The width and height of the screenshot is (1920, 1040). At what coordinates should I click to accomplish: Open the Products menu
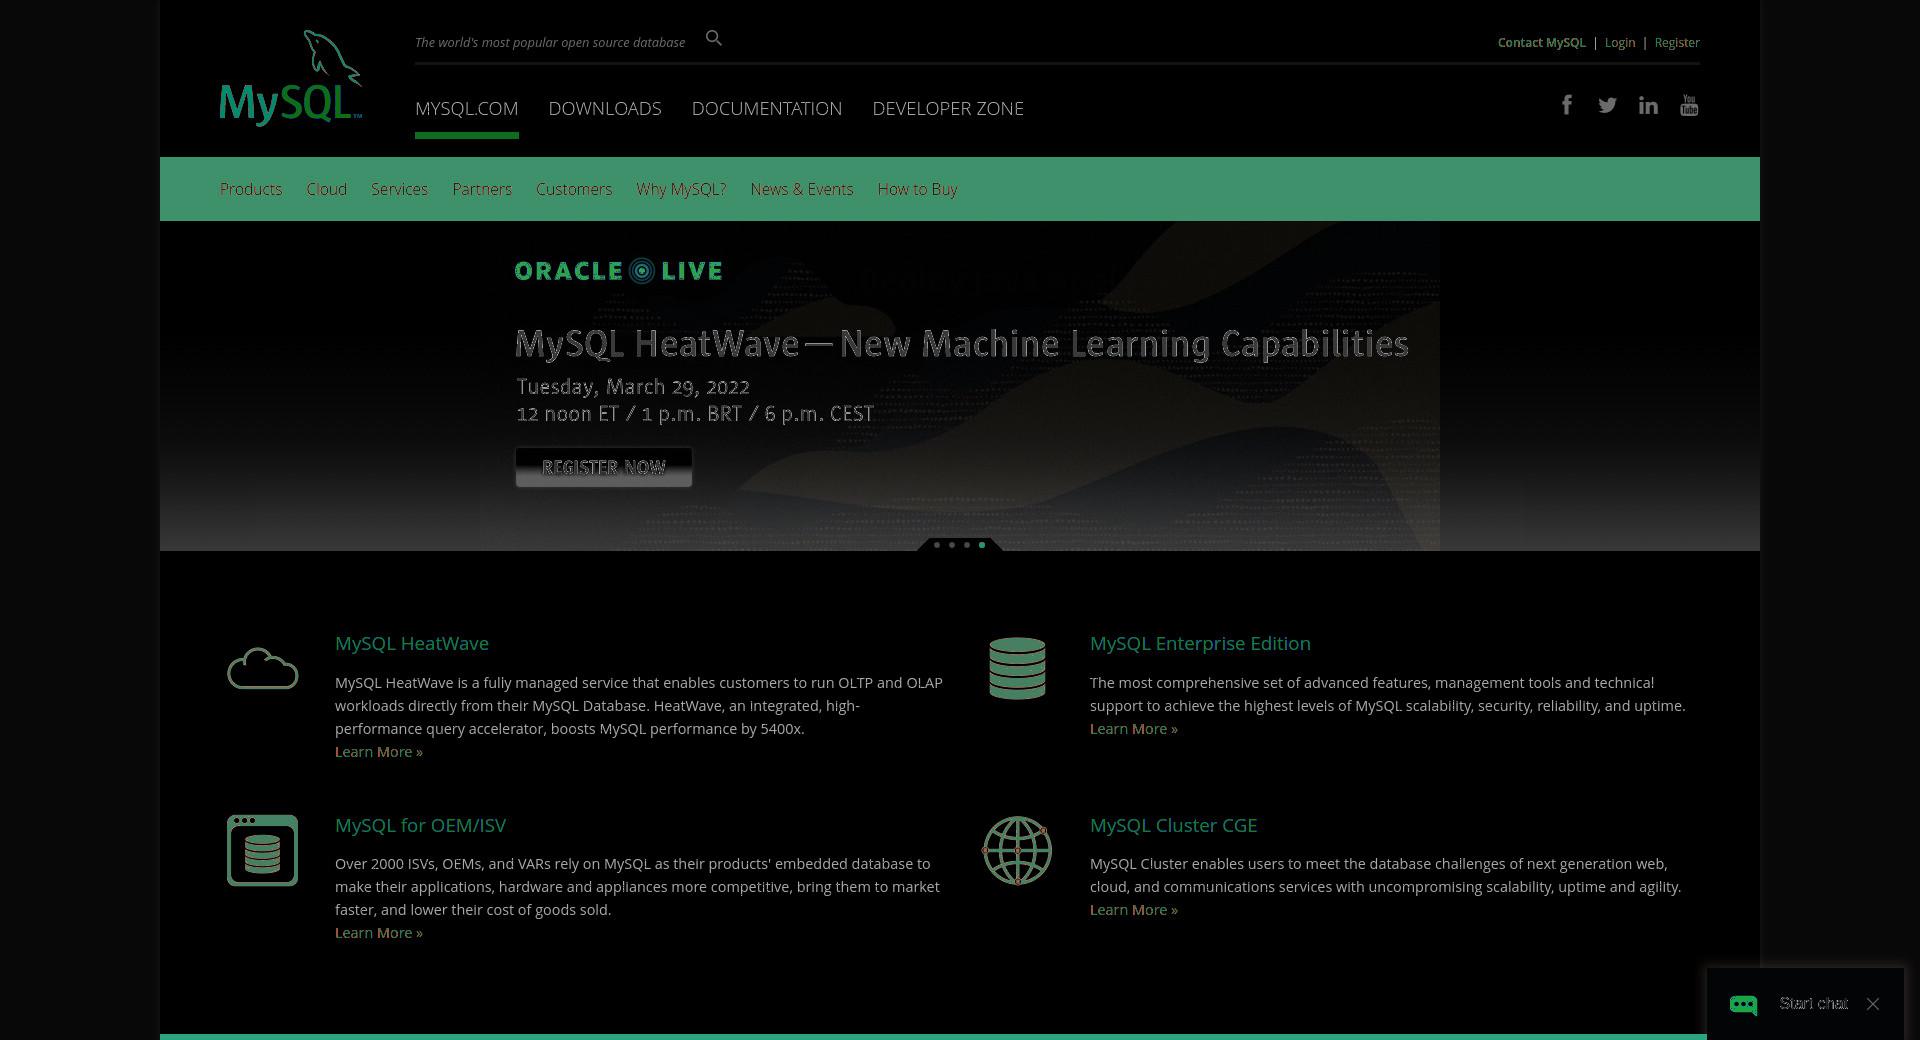pyautogui.click(x=251, y=189)
